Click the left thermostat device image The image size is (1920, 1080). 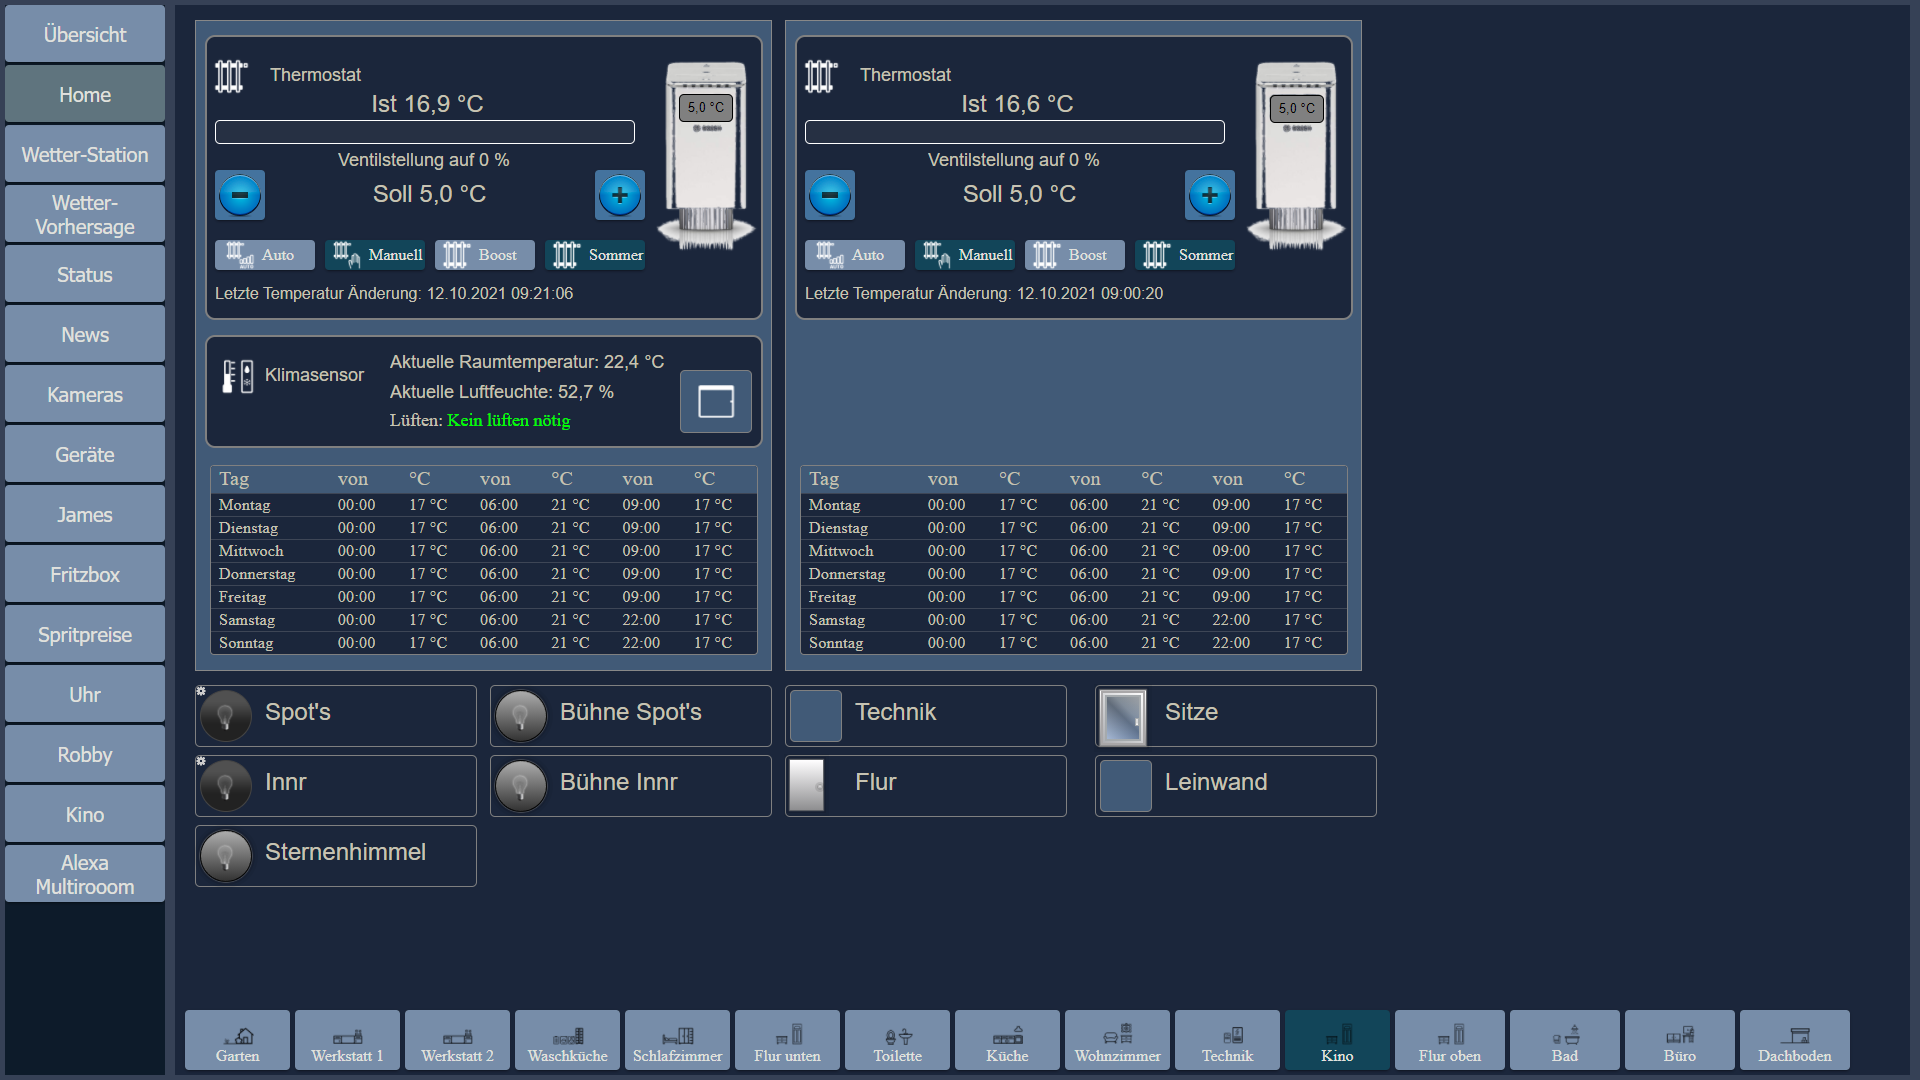click(706, 155)
